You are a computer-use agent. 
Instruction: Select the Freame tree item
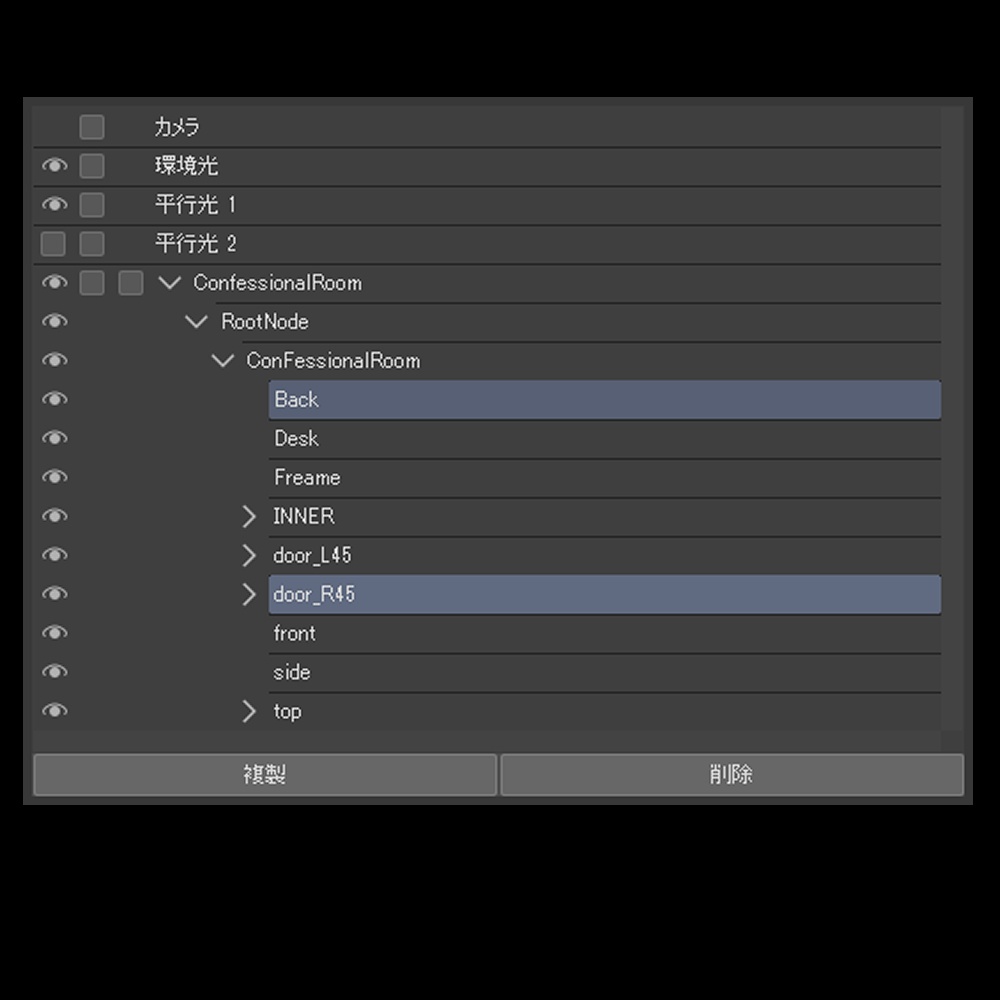click(307, 478)
